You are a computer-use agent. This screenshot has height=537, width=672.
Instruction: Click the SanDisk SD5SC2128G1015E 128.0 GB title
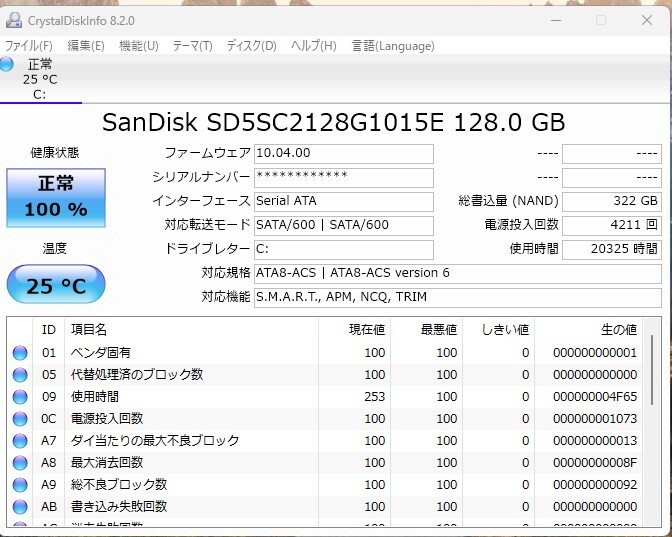click(334, 123)
